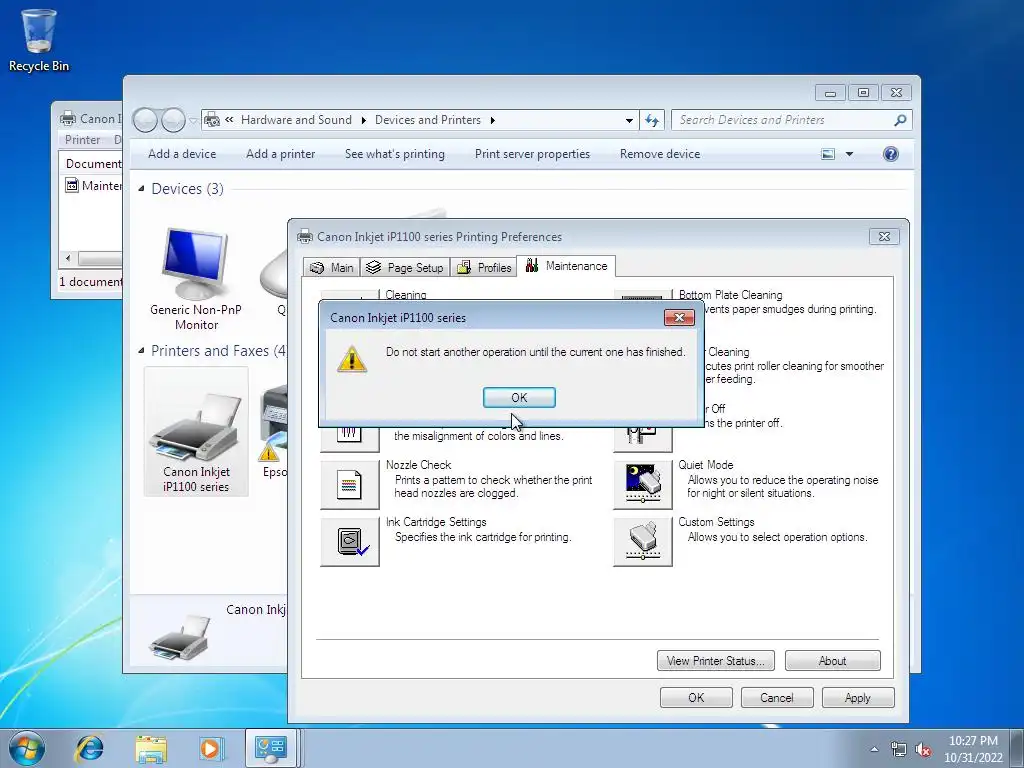Open the change view dropdown arrow
1024x768 pixels.
(x=850, y=154)
